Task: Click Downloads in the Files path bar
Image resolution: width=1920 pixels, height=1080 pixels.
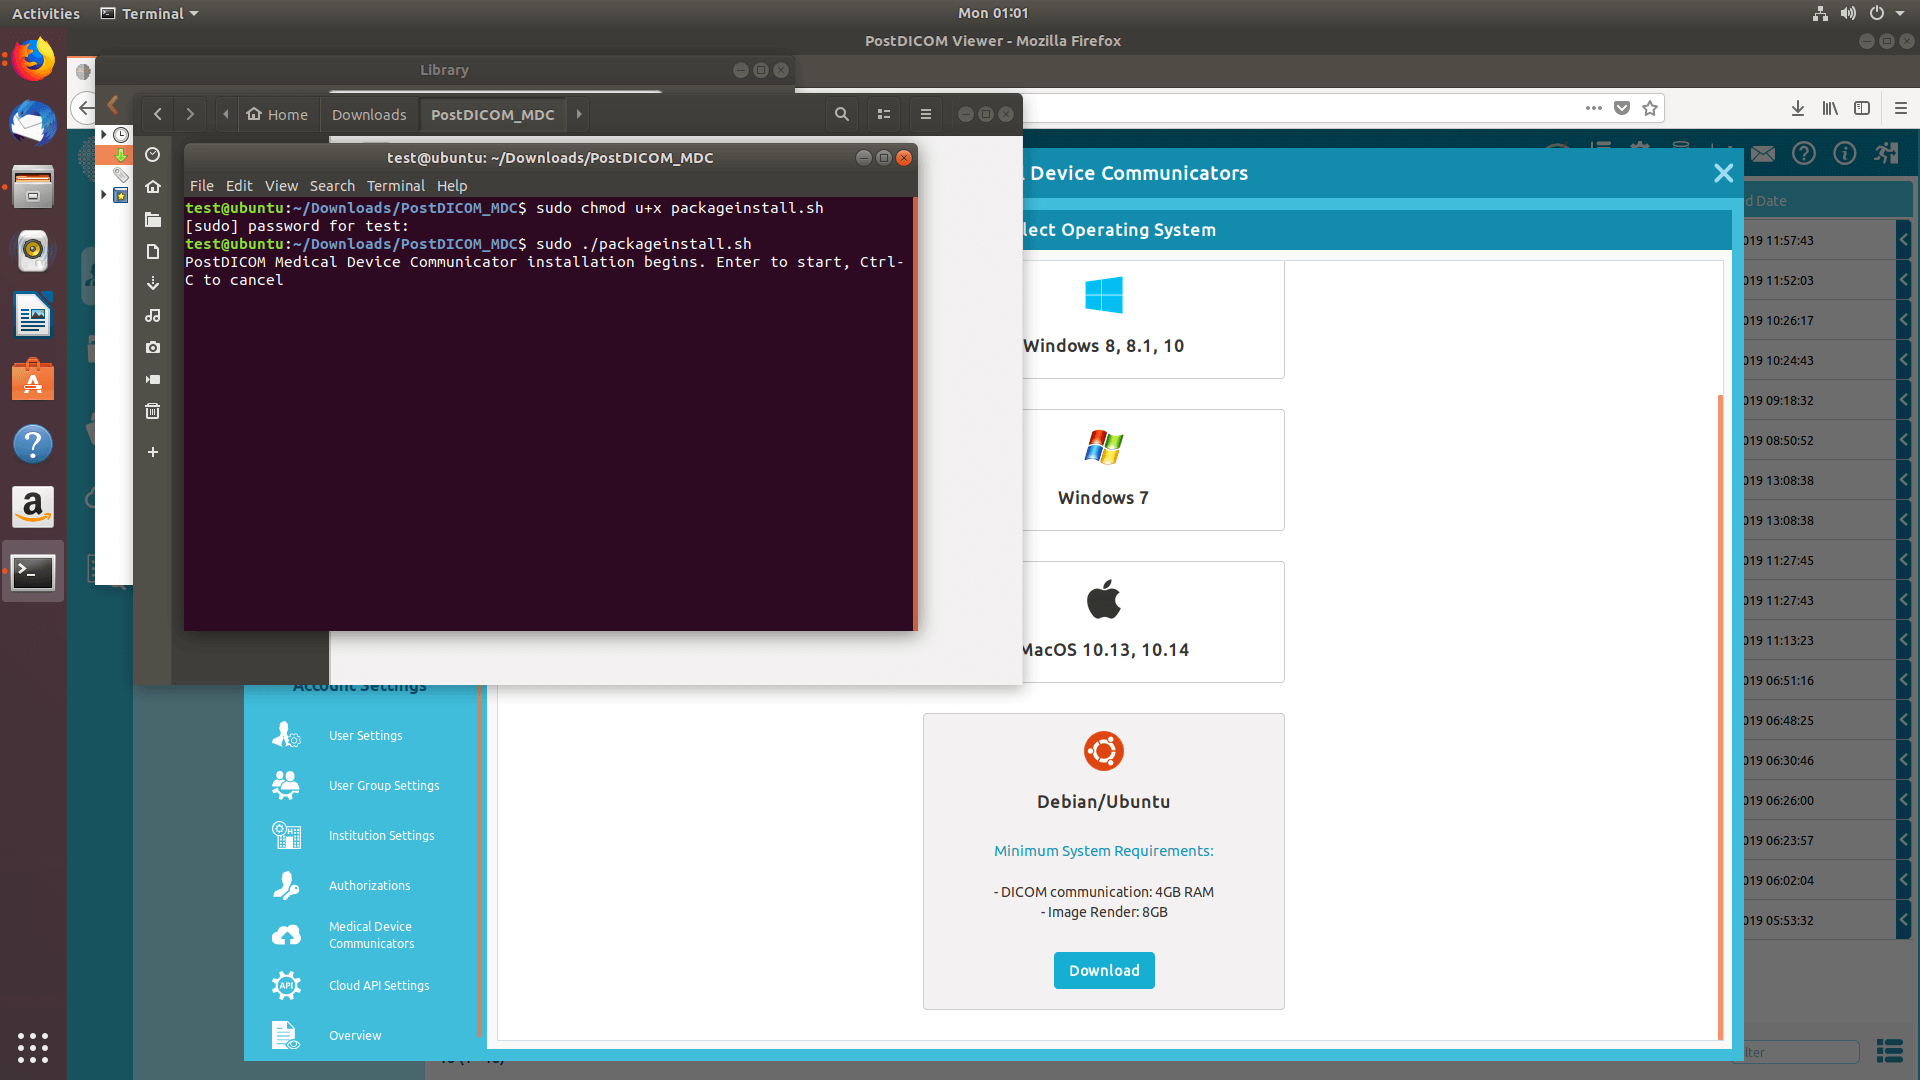Action: (x=369, y=114)
